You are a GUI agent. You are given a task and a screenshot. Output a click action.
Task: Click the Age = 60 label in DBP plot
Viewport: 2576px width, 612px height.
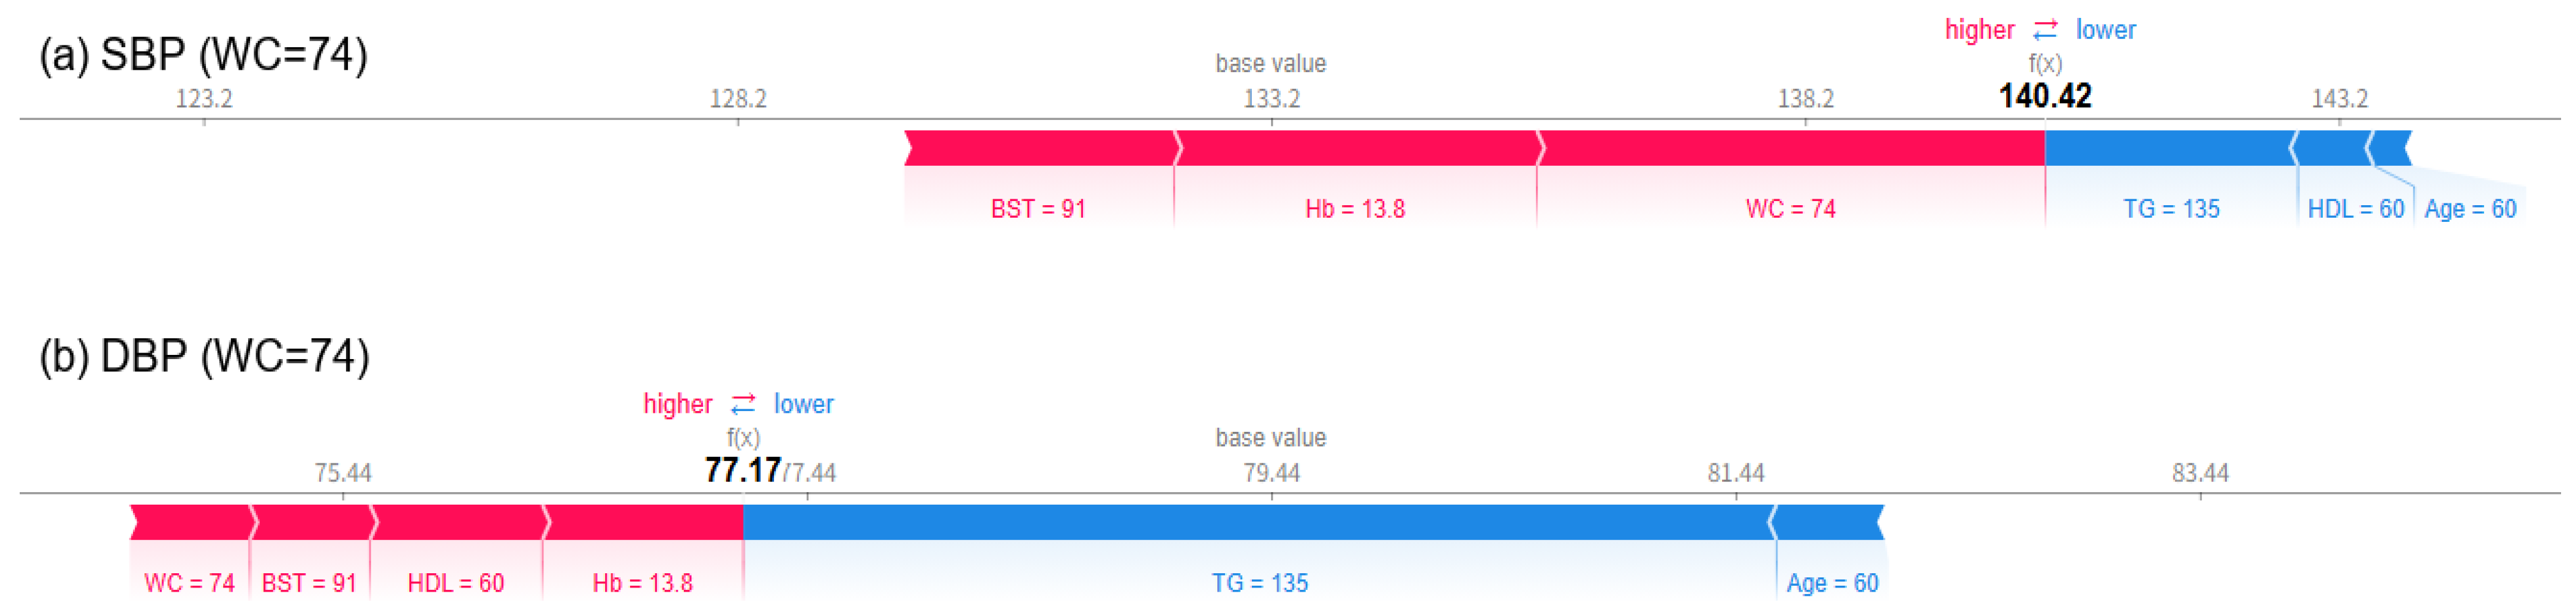point(1832,583)
